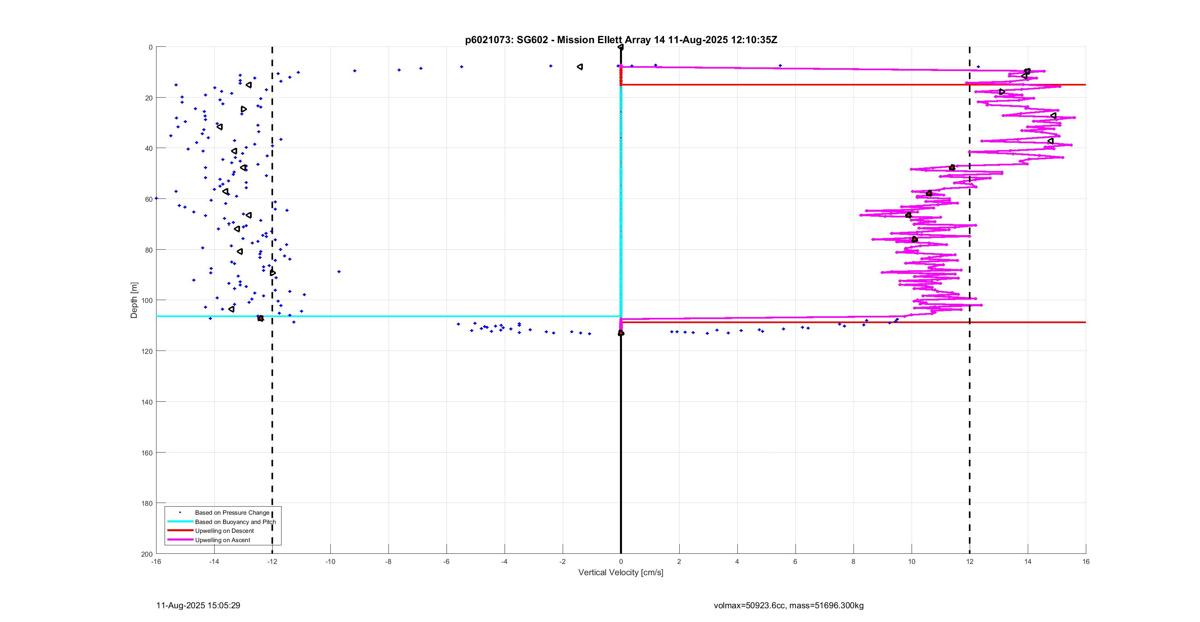
Task: Click the 'Depth [m]' axis label
Action: pyautogui.click(x=134, y=300)
